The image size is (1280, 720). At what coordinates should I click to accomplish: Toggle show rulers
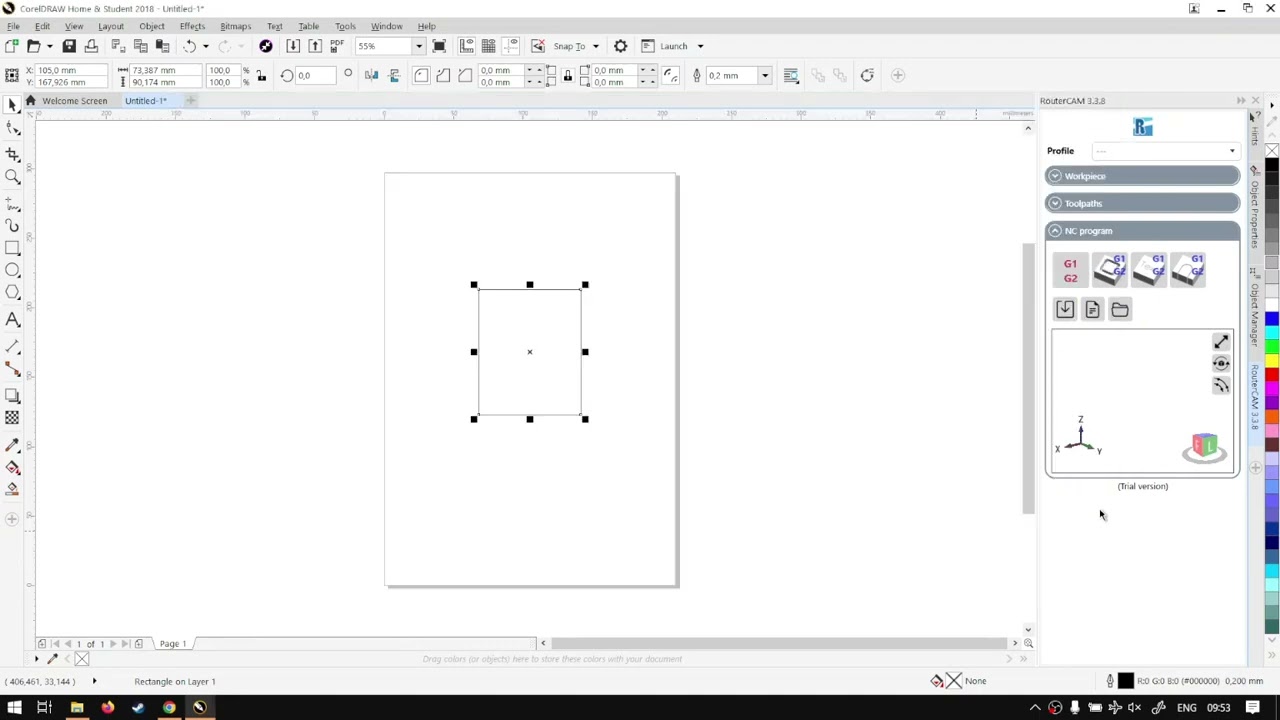(466, 46)
